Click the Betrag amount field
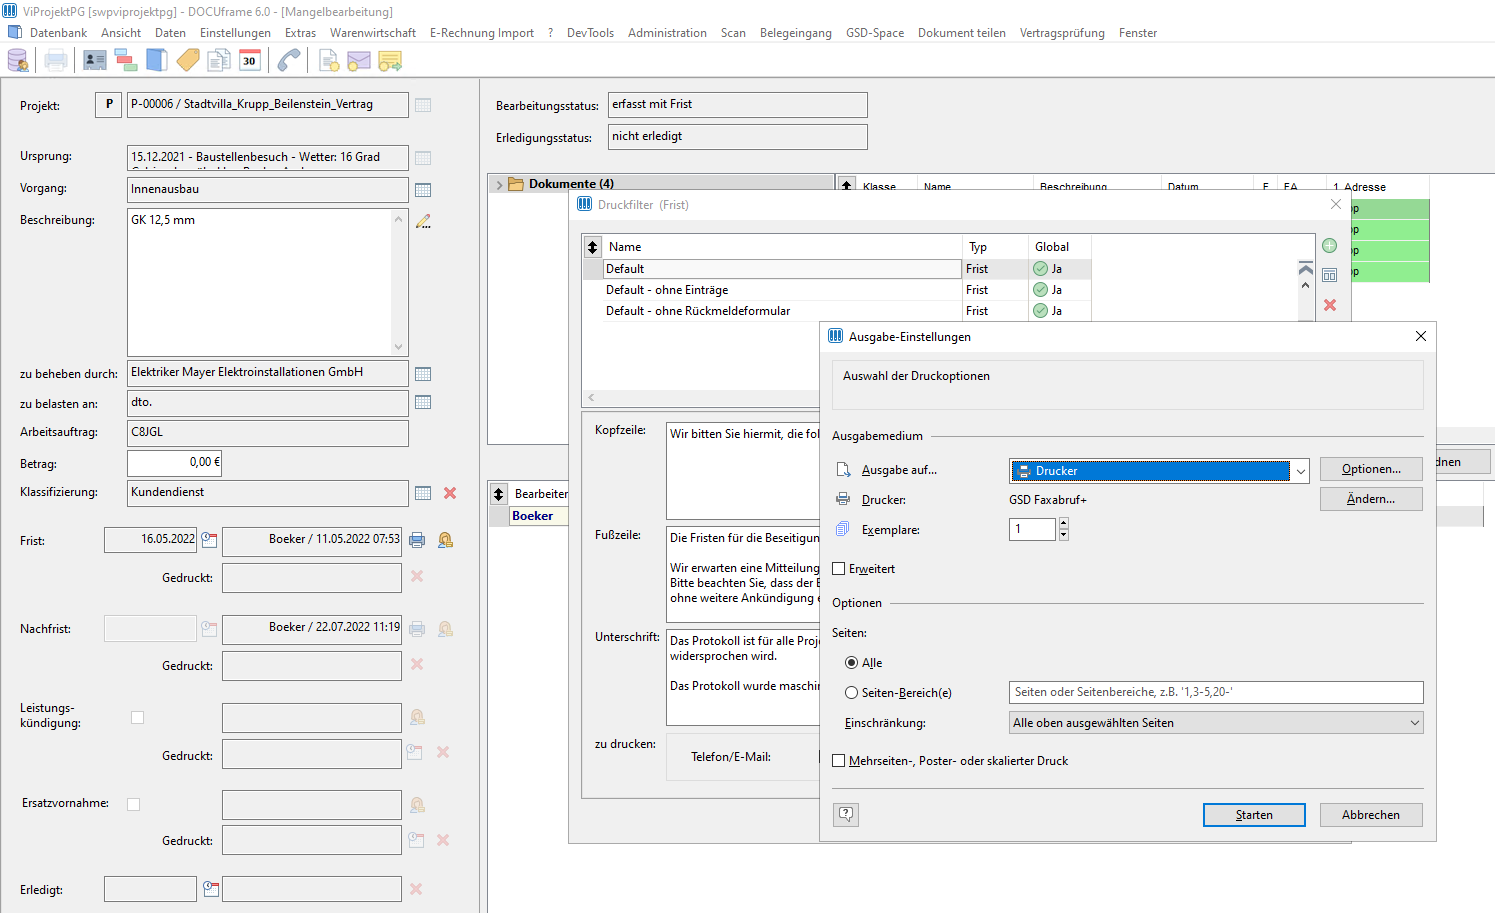The width and height of the screenshot is (1495, 913). coord(174,463)
